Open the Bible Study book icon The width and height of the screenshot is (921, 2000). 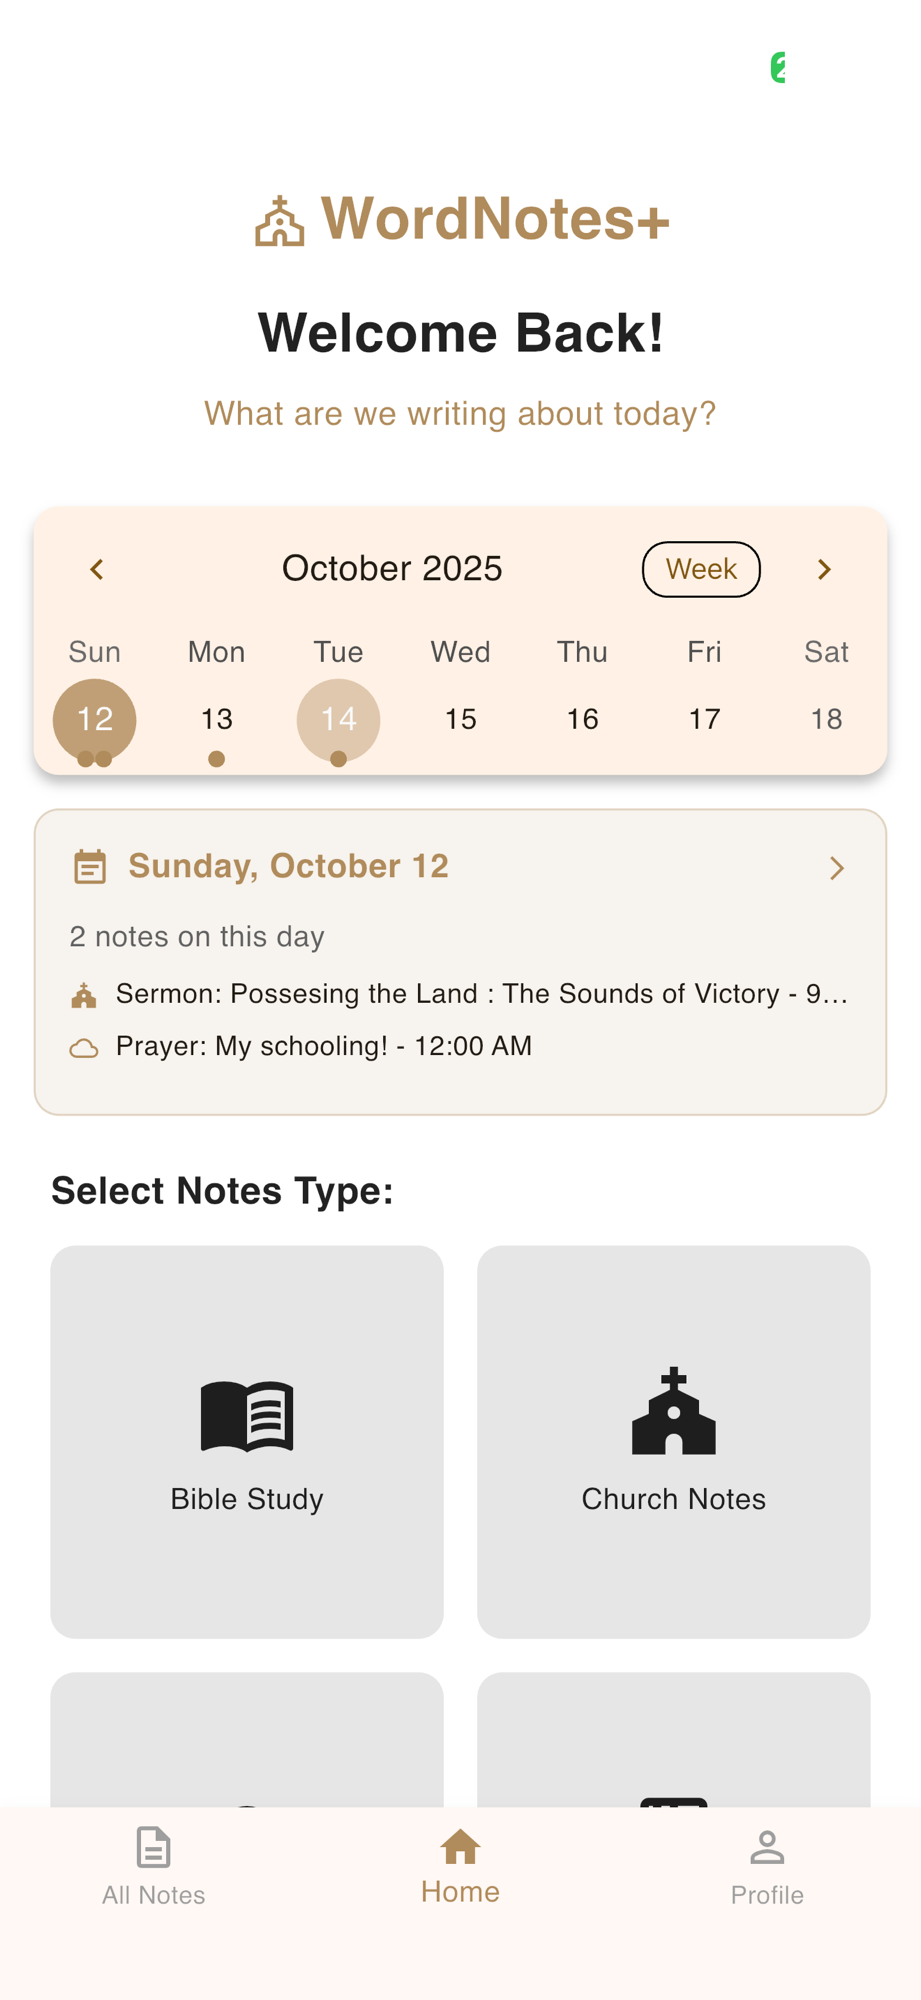click(247, 1416)
